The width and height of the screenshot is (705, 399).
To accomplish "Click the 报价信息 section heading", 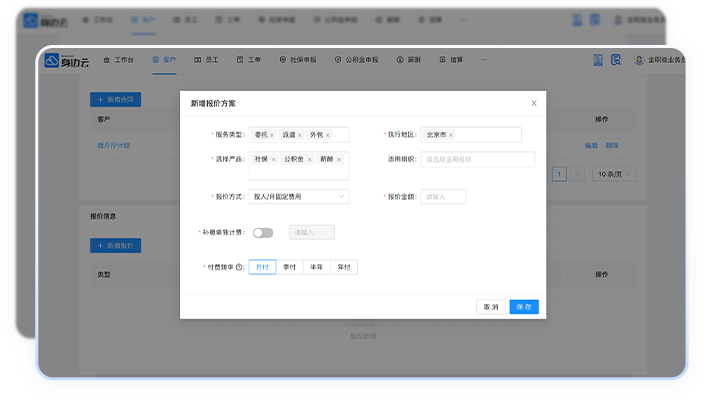I will (x=103, y=216).
